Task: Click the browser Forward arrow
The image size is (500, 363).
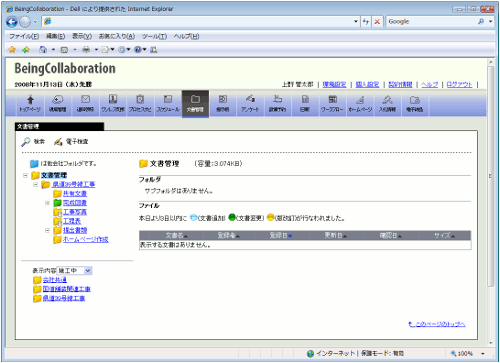Action: click(x=25, y=22)
